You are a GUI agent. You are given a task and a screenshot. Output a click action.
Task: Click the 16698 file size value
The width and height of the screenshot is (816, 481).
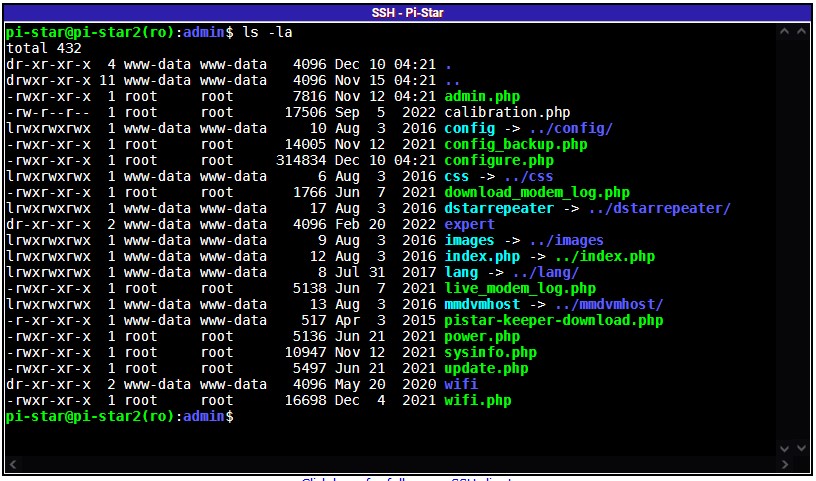pos(305,401)
